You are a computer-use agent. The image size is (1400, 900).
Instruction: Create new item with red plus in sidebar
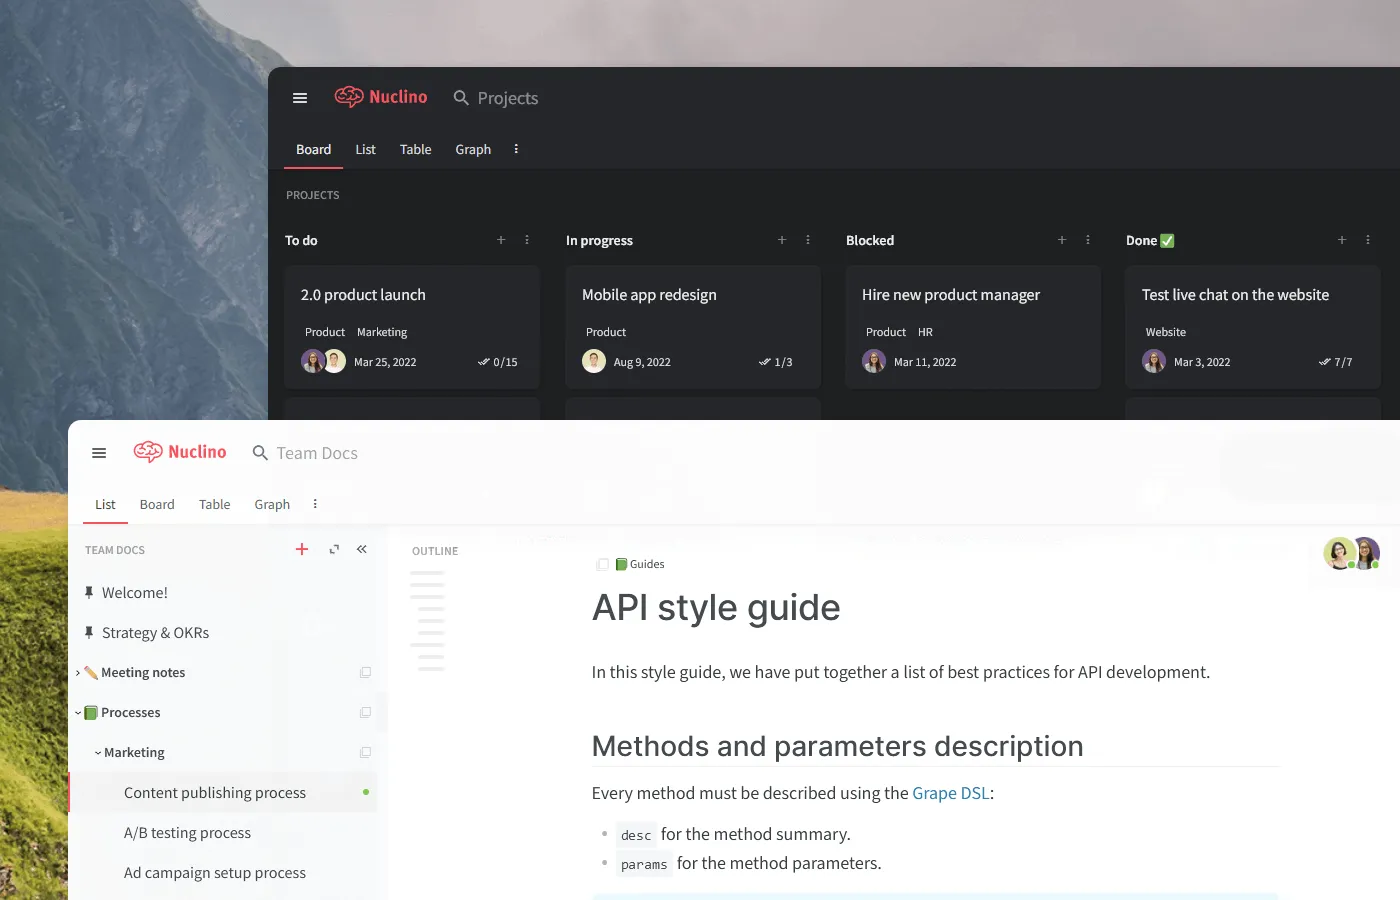coord(302,549)
